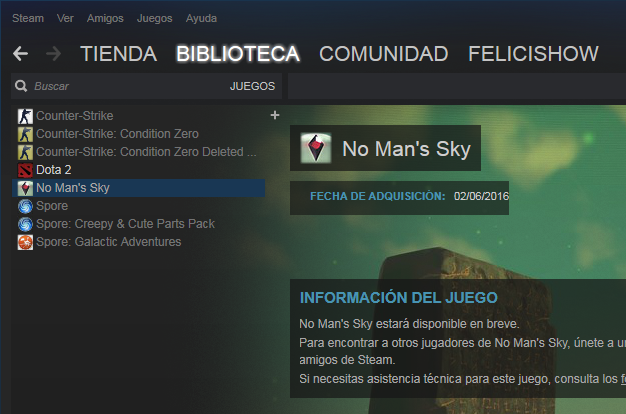Switch to the TIENDA tab
The height and width of the screenshot is (414, 626).
(119, 54)
